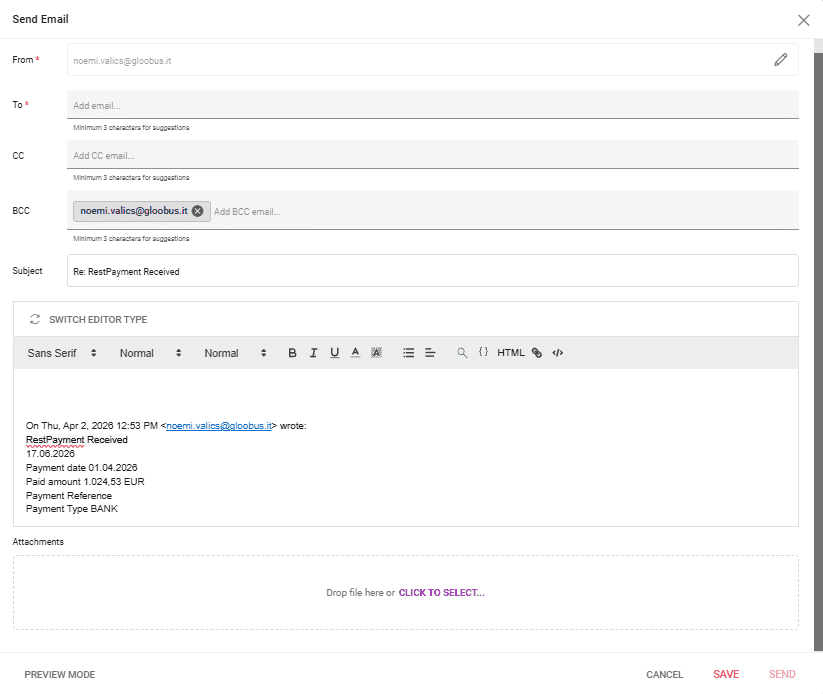Image resolution: width=823 pixels, height=694 pixels.
Task: Expand the Sans Serif font dropdown
Action: pyautogui.click(x=62, y=353)
